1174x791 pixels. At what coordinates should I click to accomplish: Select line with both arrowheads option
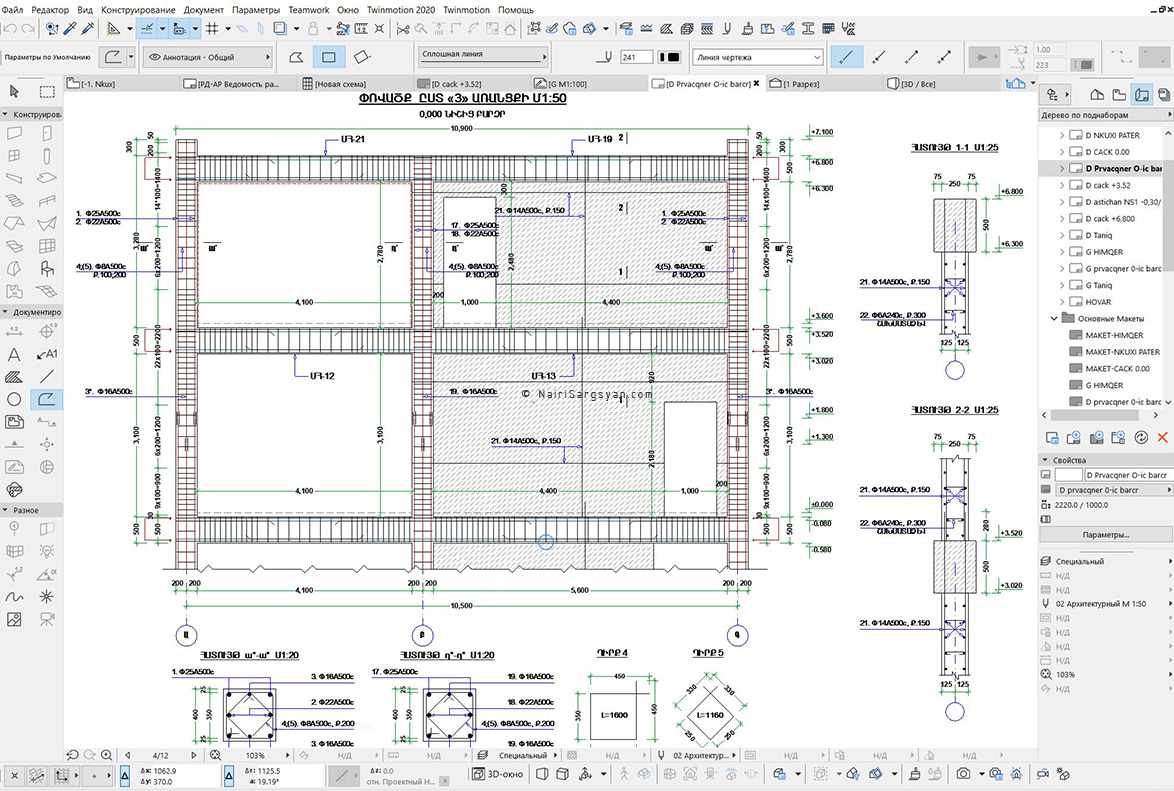coord(945,57)
